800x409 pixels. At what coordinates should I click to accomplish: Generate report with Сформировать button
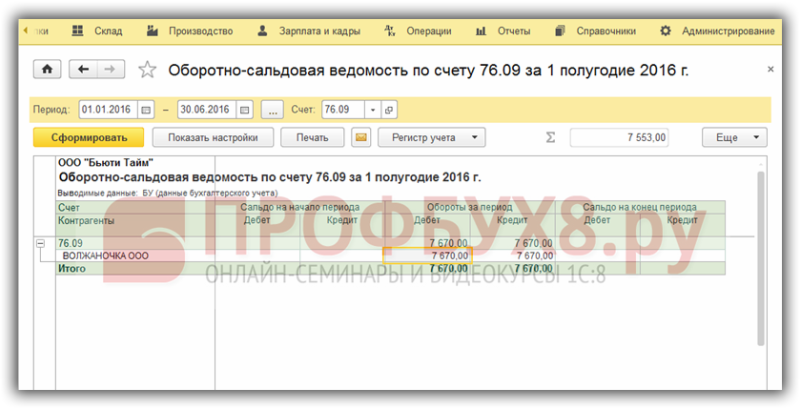(89, 137)
